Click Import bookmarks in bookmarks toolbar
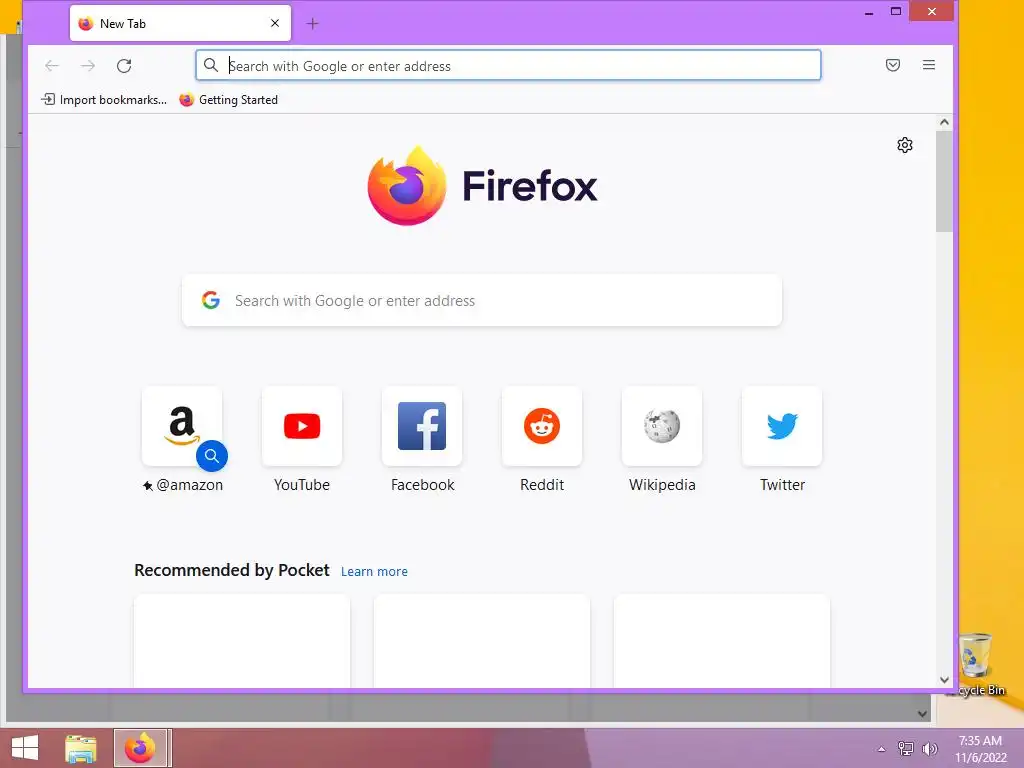The height and width of the screenshot is (768, 1024). pyautogui.click(x=104, y=100)
